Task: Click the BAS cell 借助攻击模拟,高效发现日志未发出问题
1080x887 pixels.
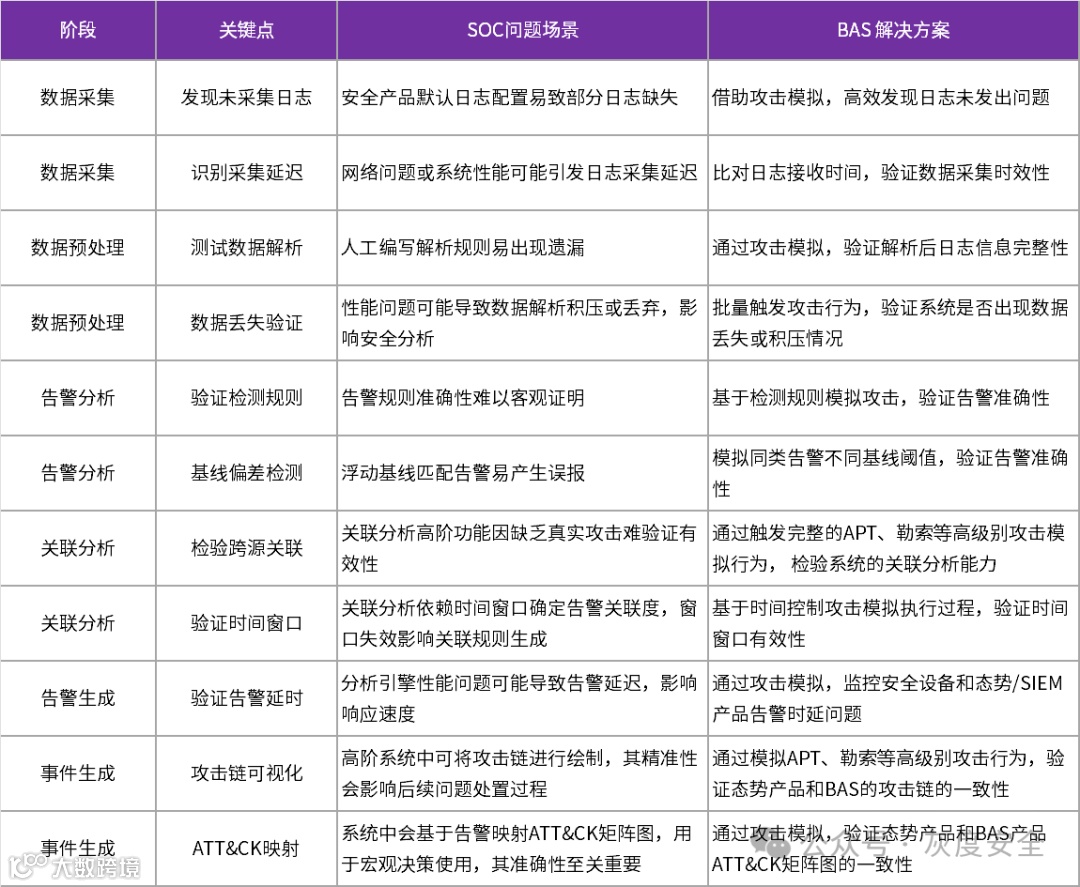Action: click(x=893, y=98)
